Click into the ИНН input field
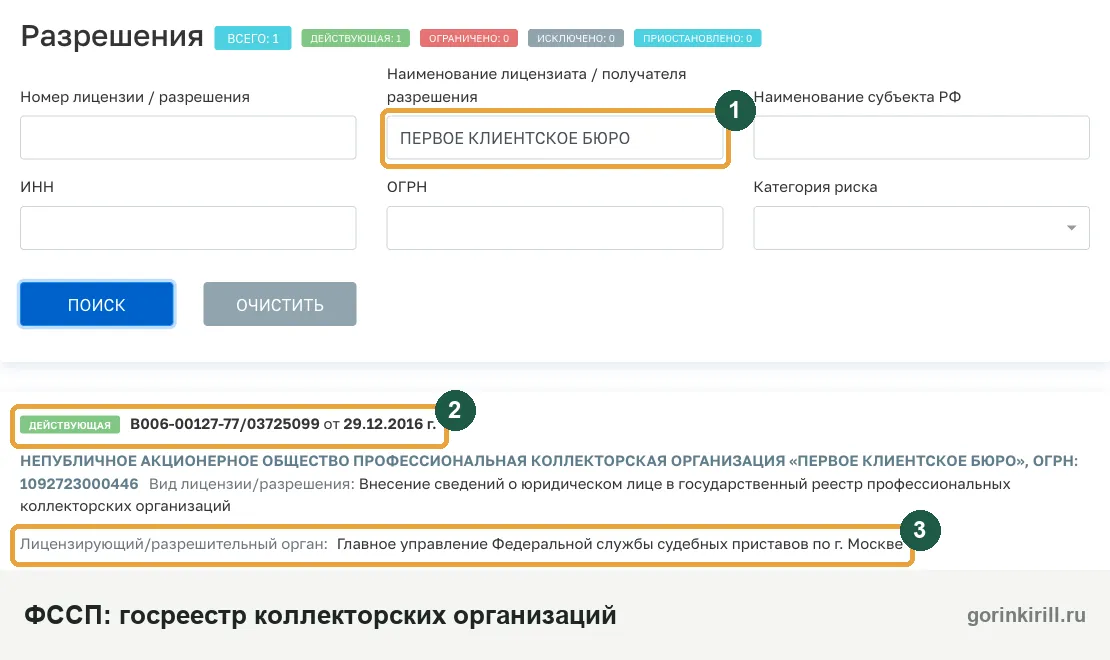The image size is (1110, 660). pos(188,228)
